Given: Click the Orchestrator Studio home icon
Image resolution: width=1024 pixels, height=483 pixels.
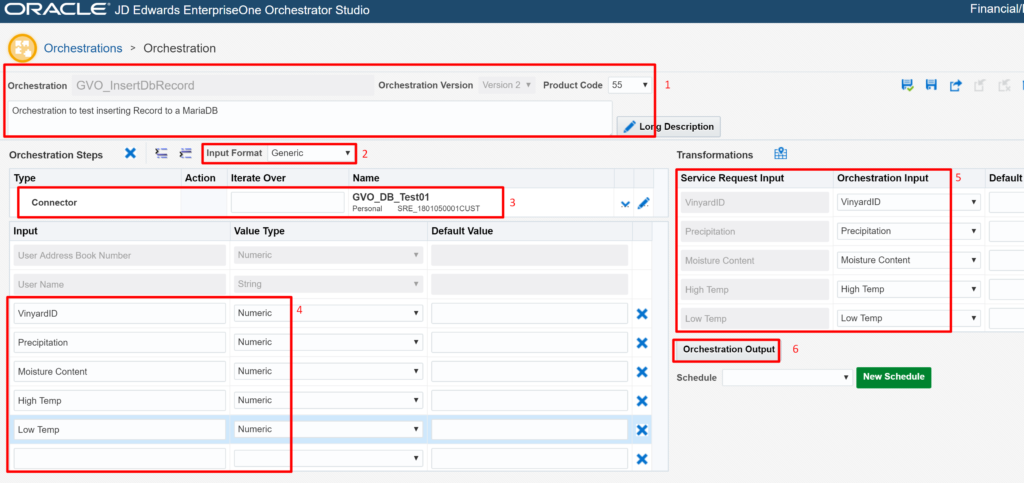Looking at the screenshot, I should [22, 48].
